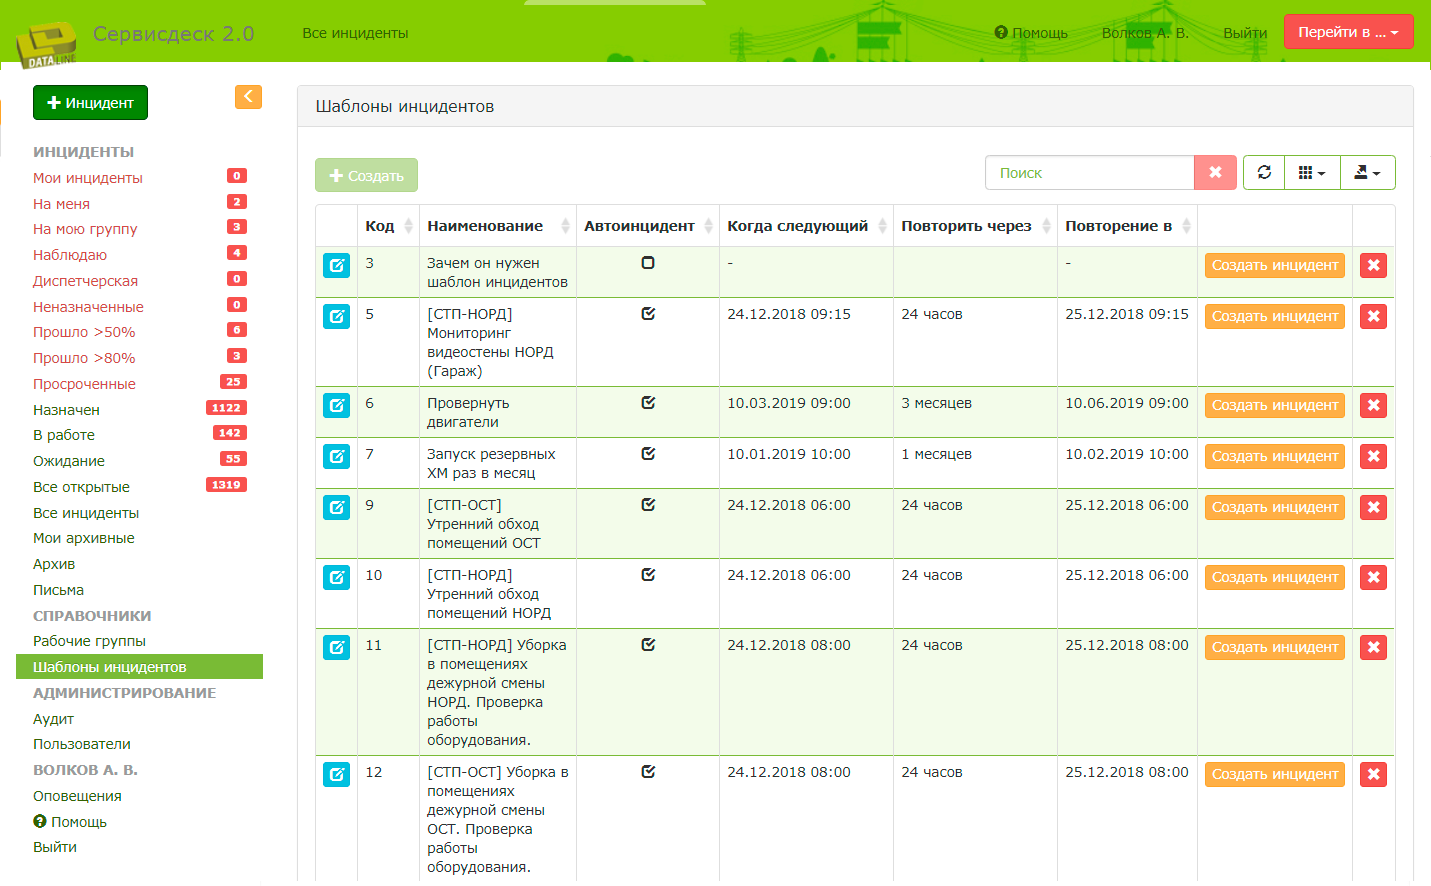The image size is (1431, 886).
Task: Toggle Автоинцидент checkbox for template 10
Action: pos(648,575)
